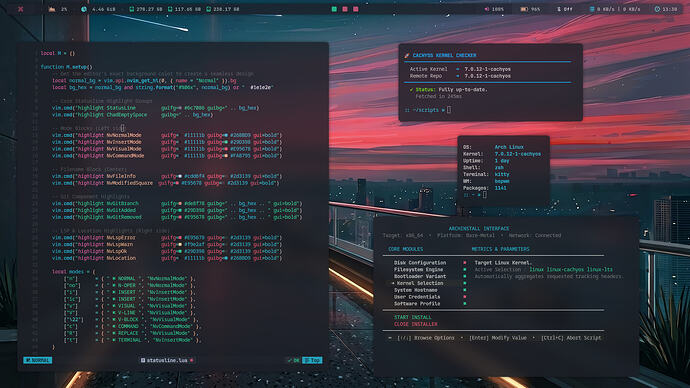Select Bootloader Variant in Core Modules
This screenshot has height=388, width=690.
coord(420,276)
